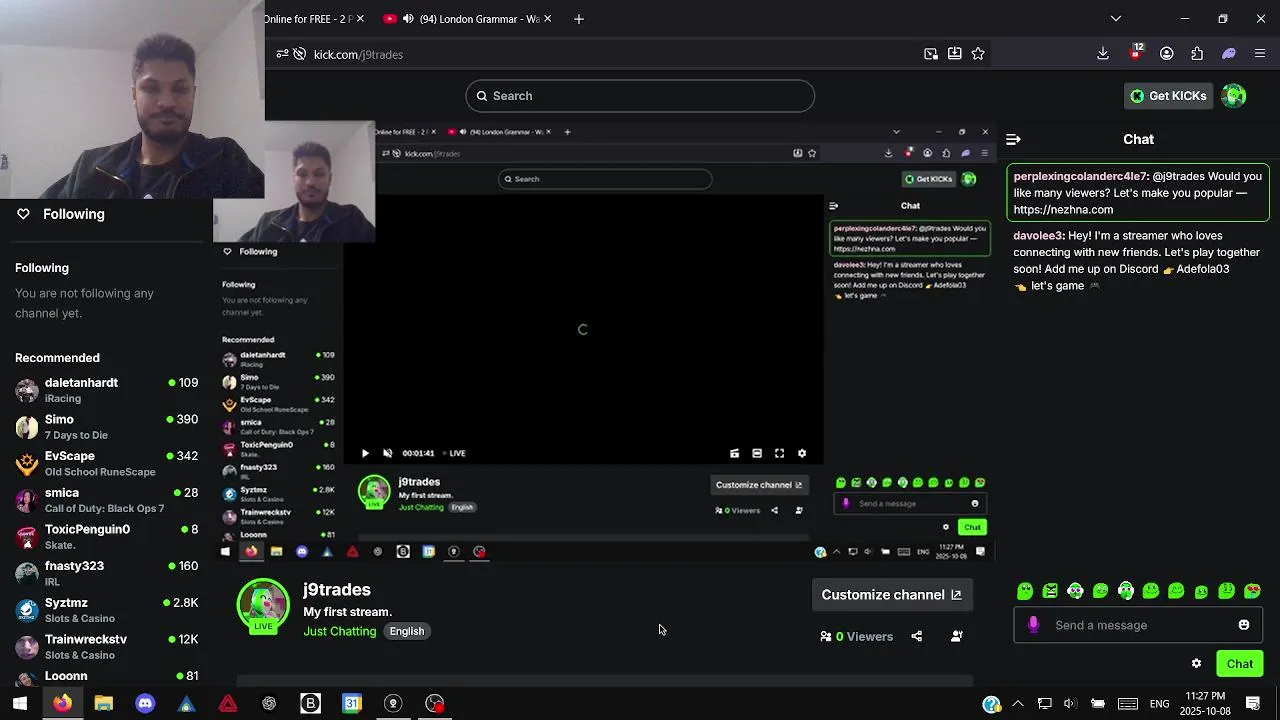Screen dimensions: 1280x720
Task: Expand the list all tabs chevron
Action: (1116, 18)
